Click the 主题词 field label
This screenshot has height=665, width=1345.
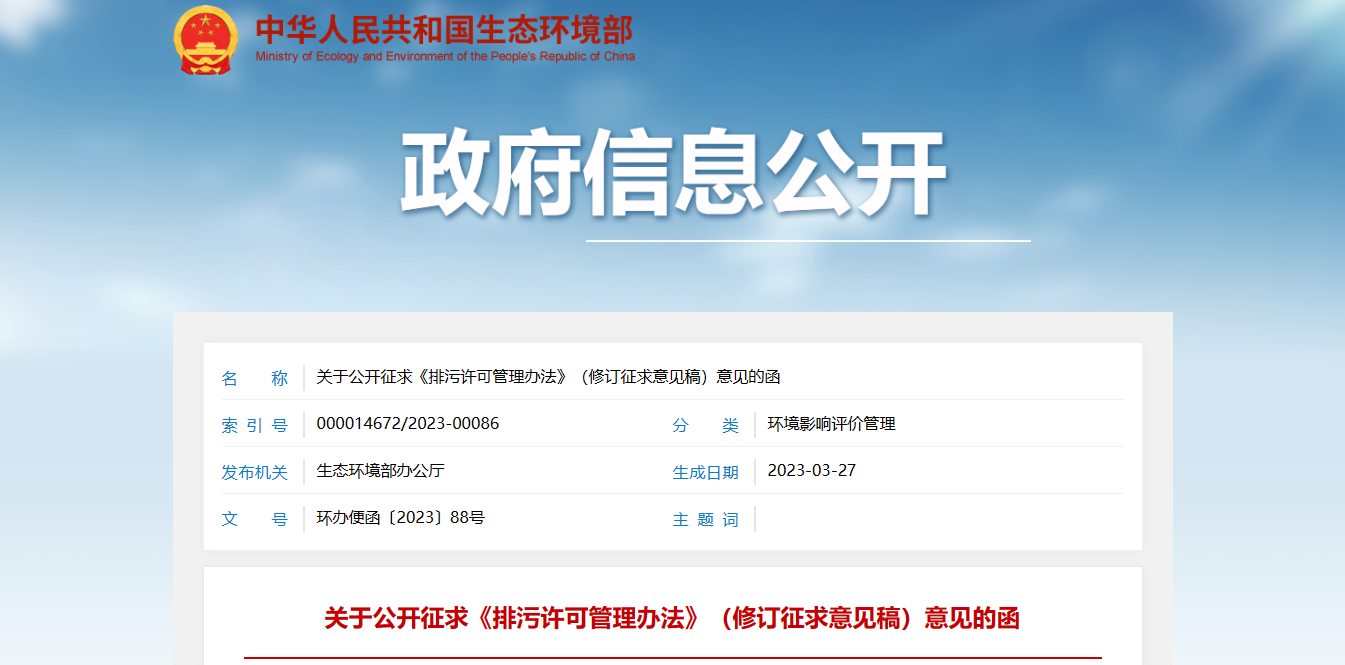click(x=705, y=519)
